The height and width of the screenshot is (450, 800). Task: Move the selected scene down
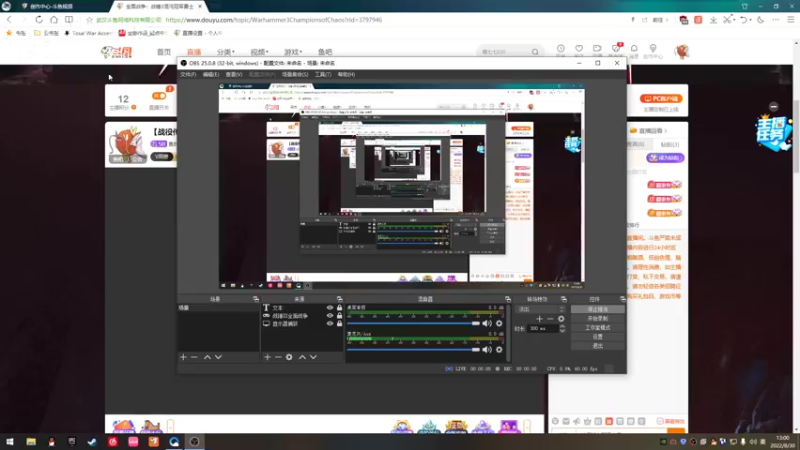pos(218,357)
